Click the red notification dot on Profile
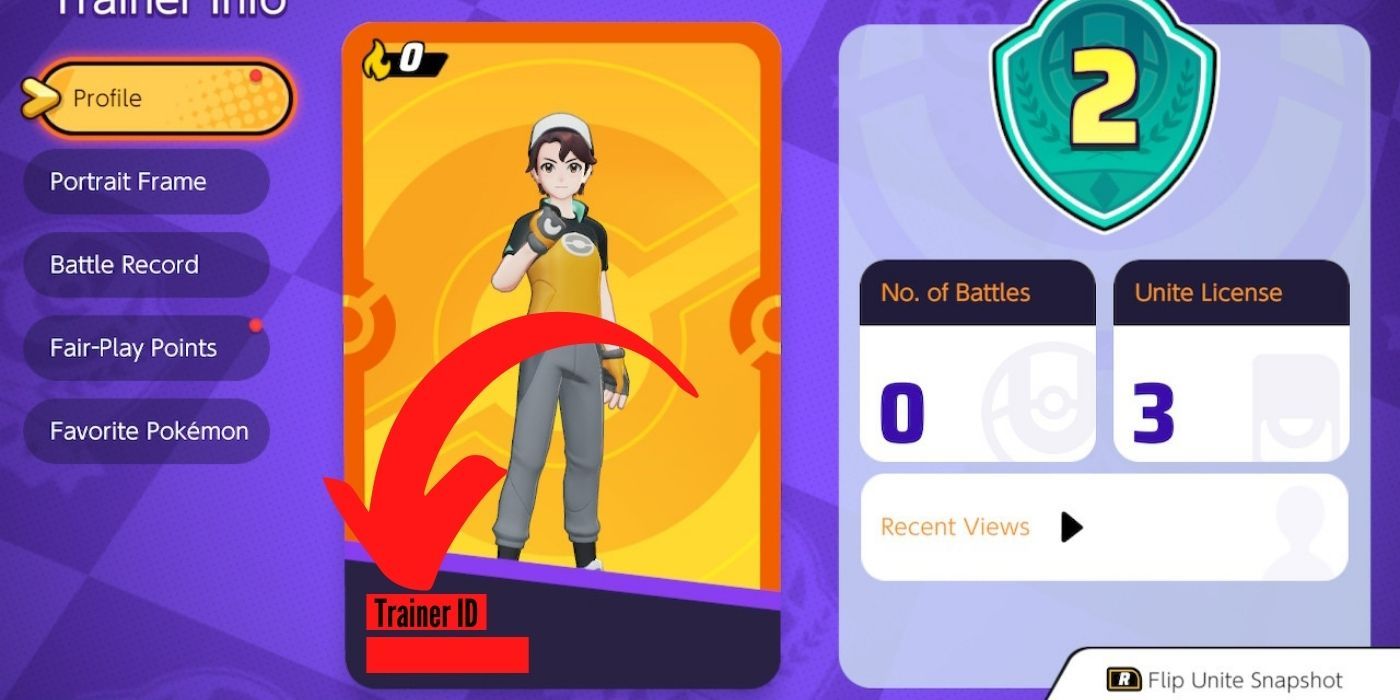Image resolution: width=1400 pixels, height=700 pixels. [256, 76]
